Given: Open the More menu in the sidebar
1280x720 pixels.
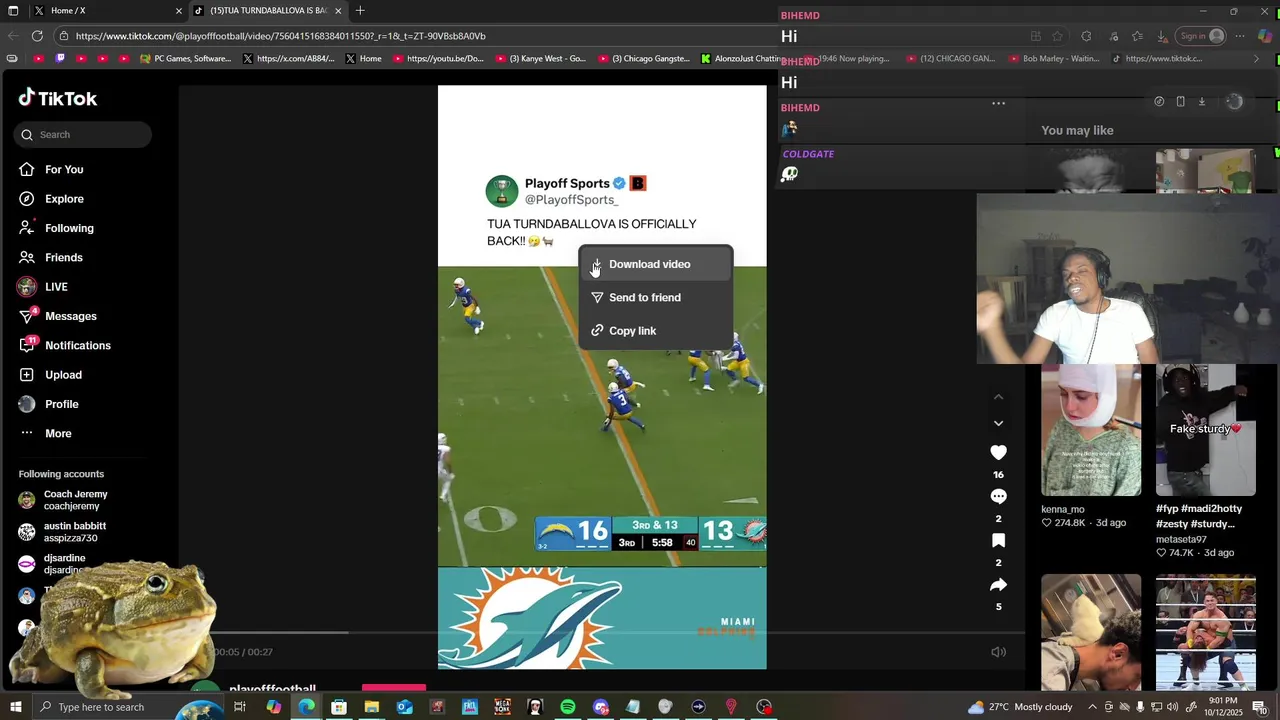Looking at the screenshot, I should 58,434.
